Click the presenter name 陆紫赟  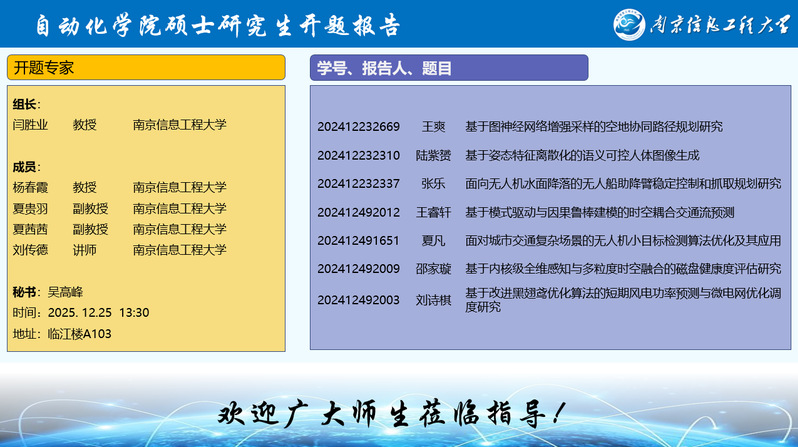tap(433, 155)
